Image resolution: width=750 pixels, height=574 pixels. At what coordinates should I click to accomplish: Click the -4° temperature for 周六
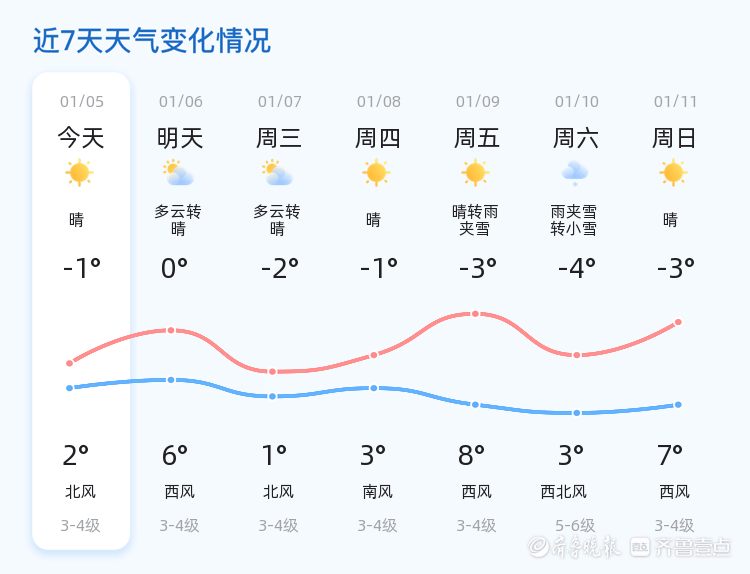[x=576, y=268]
